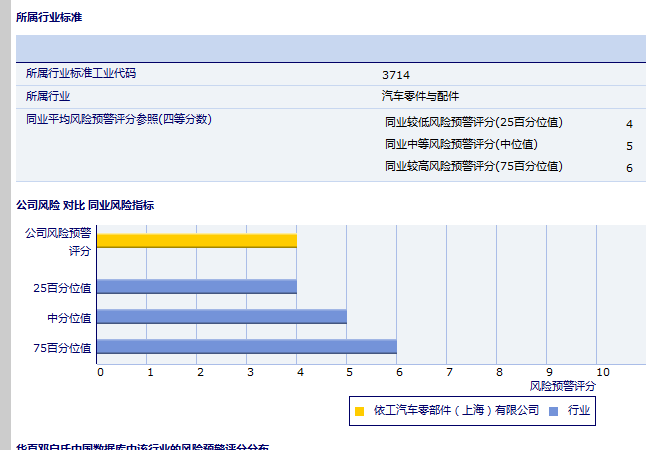
Task: Select the legend label 依工汽车零部件（上海）有限公司
Action: pyautogui.click(x=455, y=410)
